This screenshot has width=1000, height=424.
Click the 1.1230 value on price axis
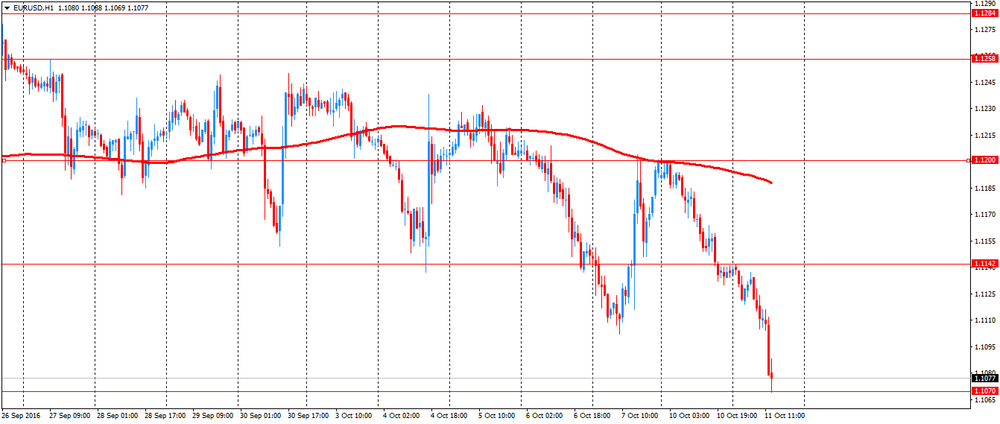[983, 109]
